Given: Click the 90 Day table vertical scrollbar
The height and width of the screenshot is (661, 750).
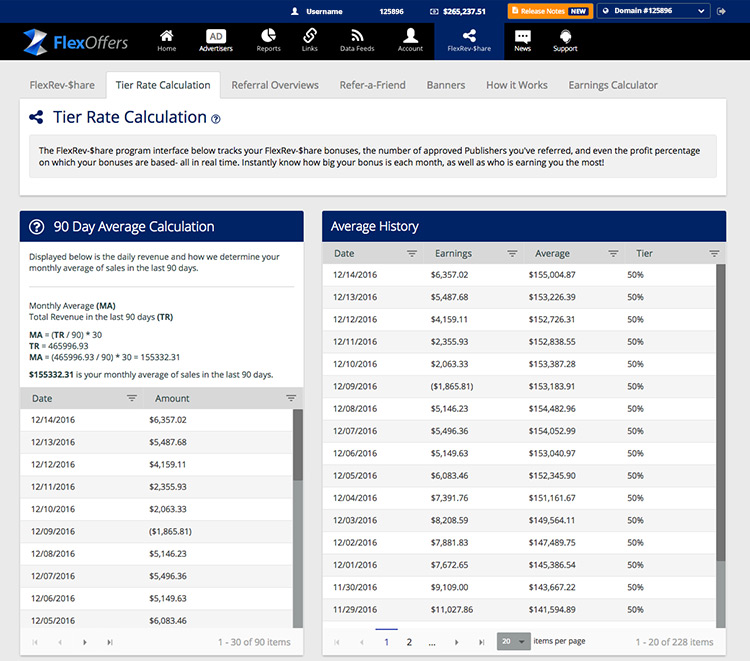Looking at the screenshot, I should [298, 518].
